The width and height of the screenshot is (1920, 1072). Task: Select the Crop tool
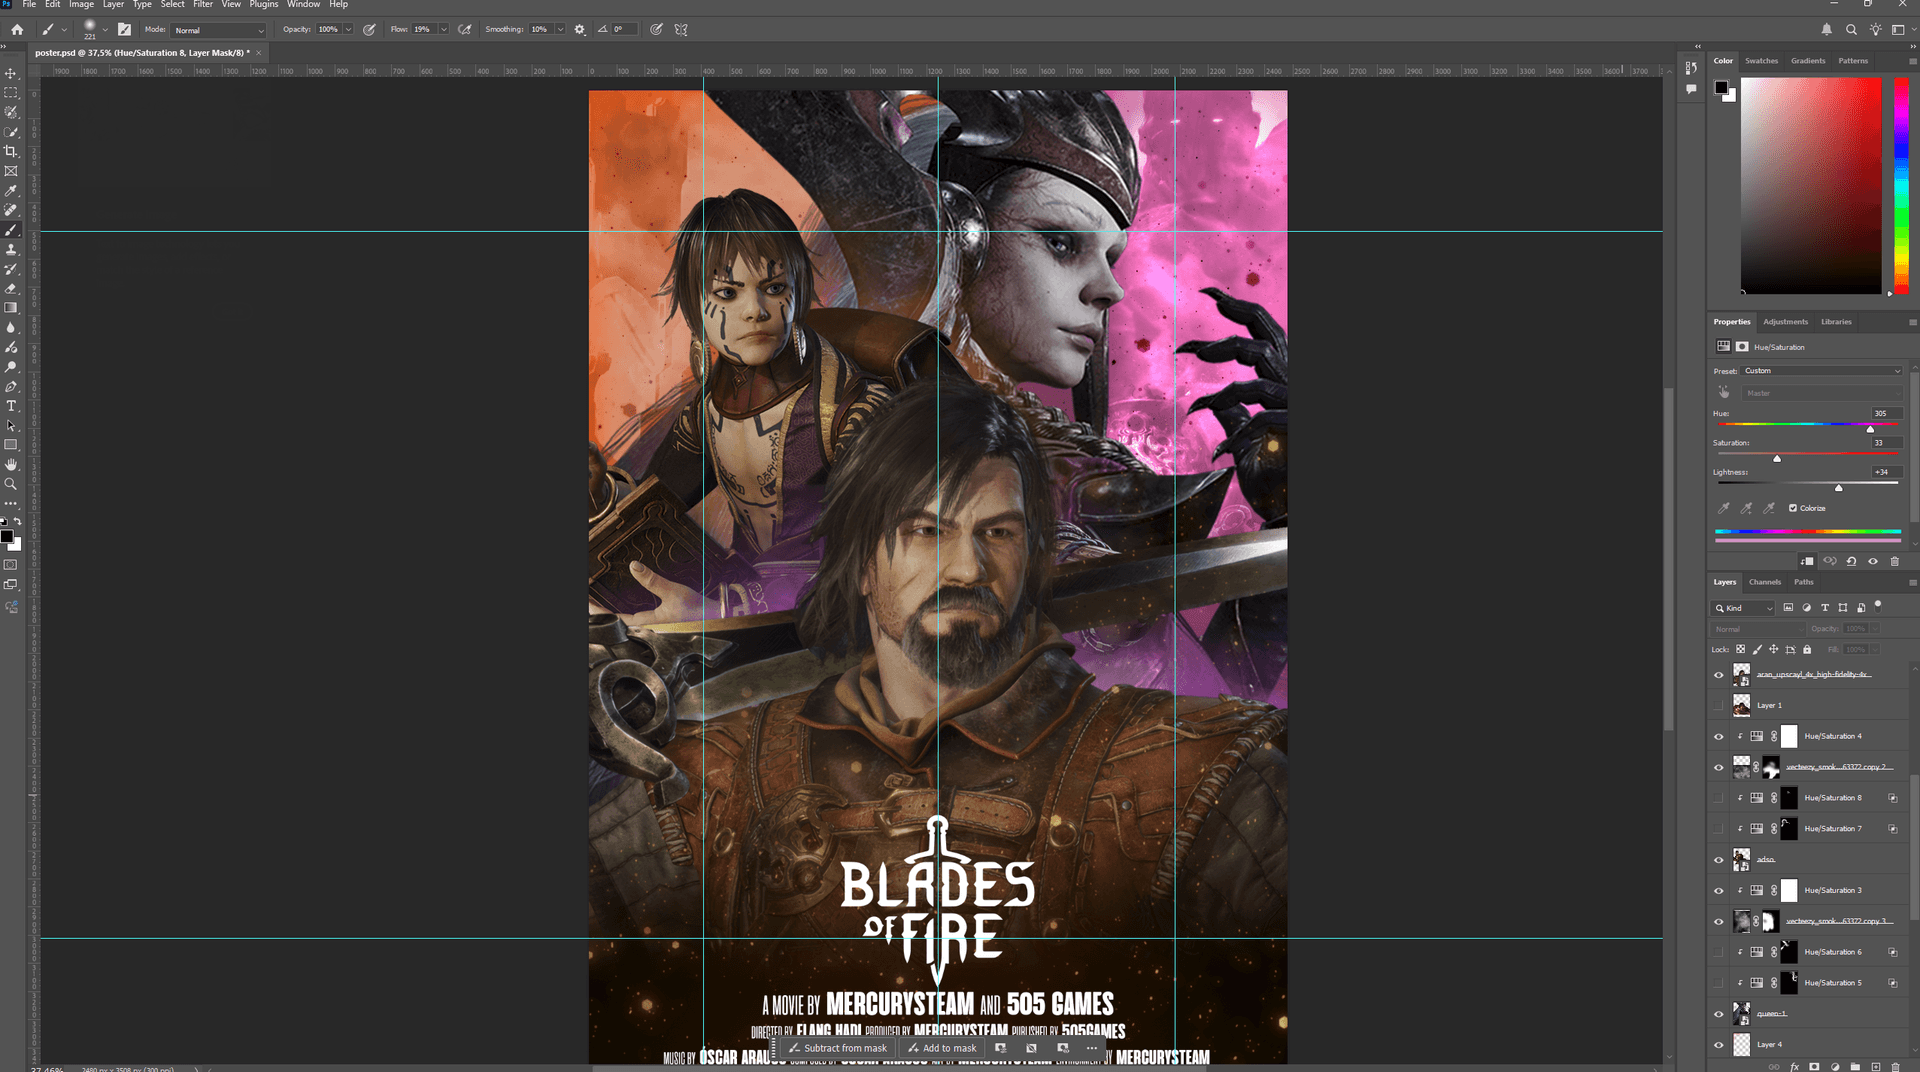11,152
